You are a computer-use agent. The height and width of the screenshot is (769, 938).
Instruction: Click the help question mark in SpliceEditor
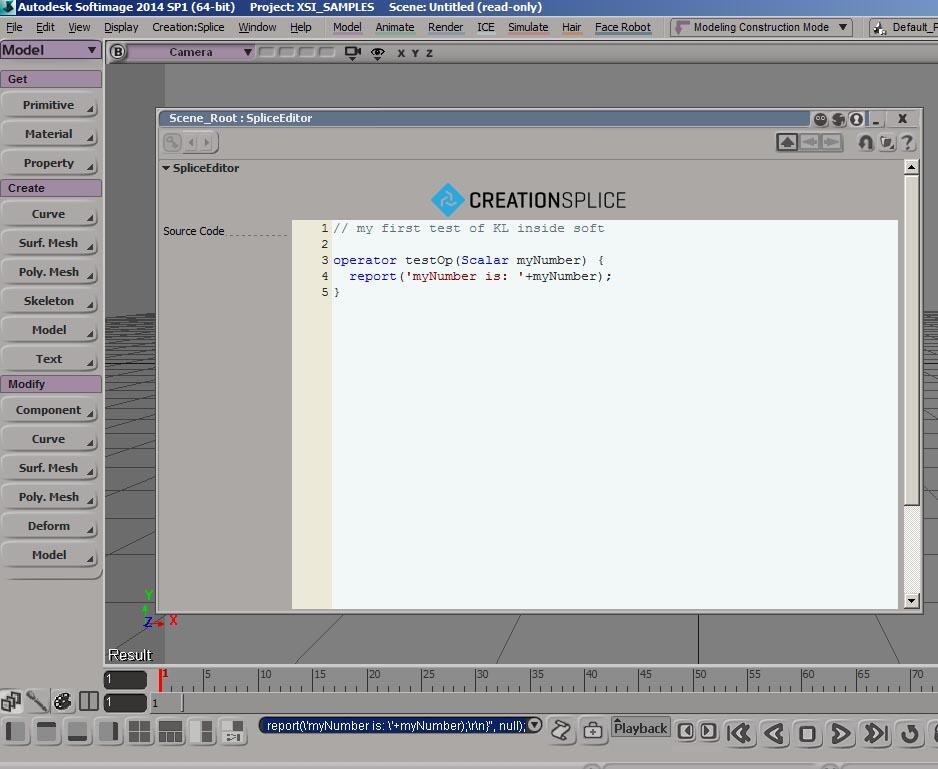[x=907, y=143]
